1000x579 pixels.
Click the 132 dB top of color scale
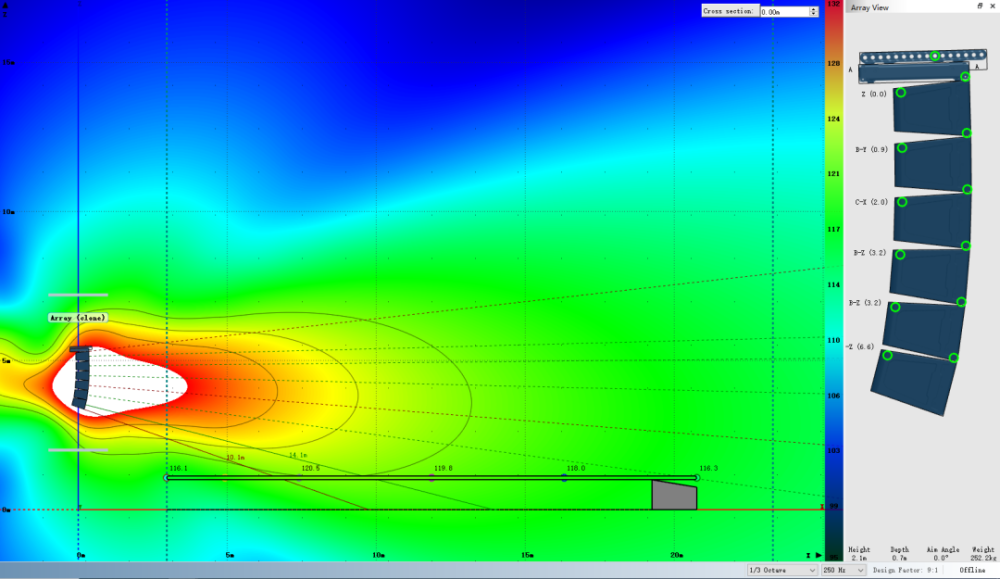click(834, 4)
